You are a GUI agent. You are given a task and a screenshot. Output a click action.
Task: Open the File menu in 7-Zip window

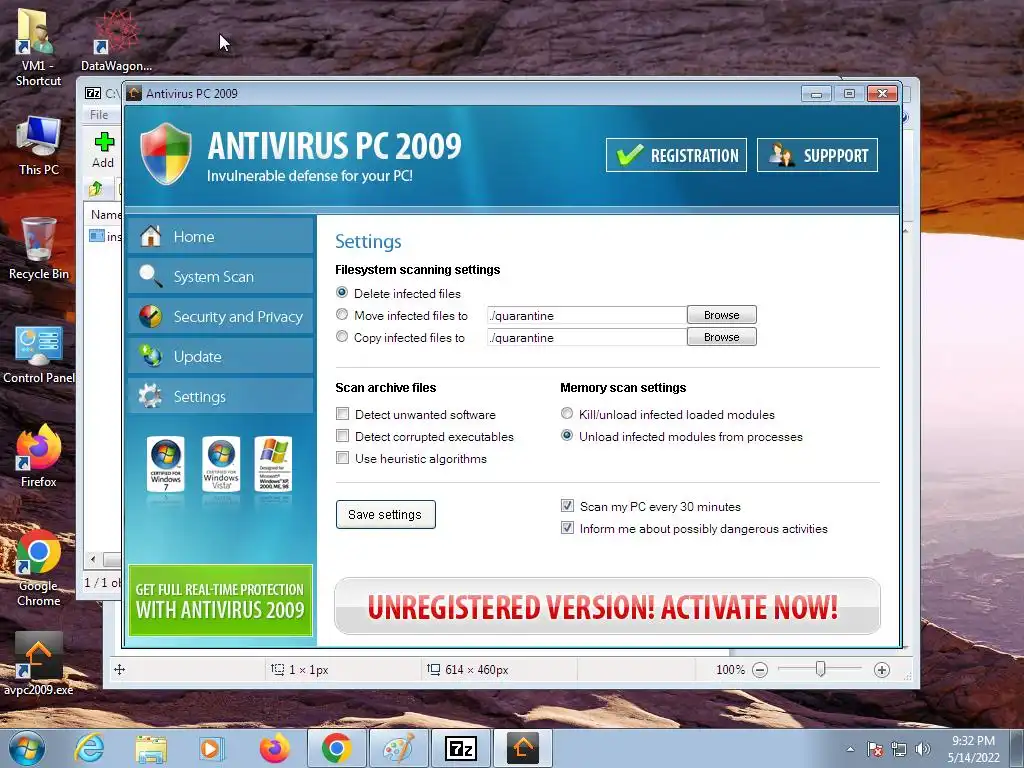tap(99, 114)
